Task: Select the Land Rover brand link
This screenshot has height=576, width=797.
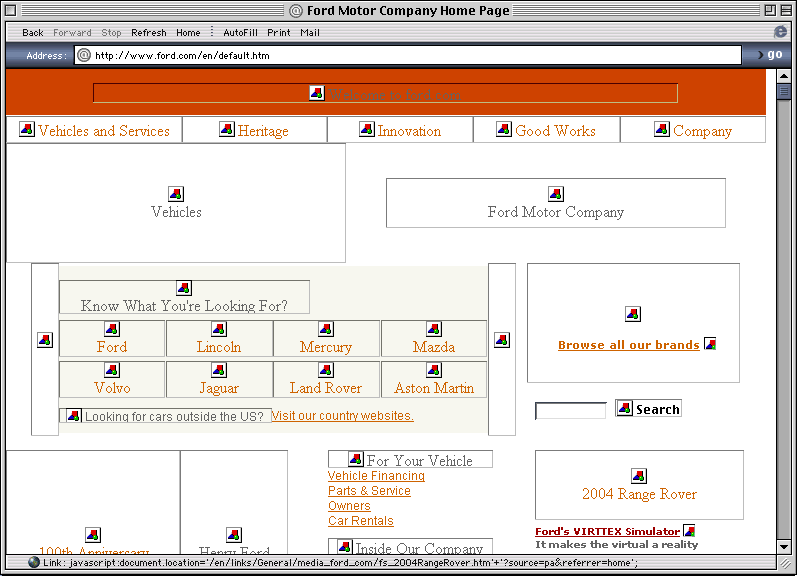Action: [x=326, y=388]
